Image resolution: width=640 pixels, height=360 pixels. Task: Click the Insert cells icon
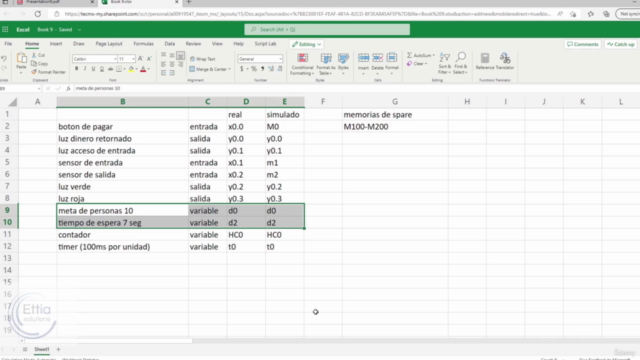[x=363, y=58]
